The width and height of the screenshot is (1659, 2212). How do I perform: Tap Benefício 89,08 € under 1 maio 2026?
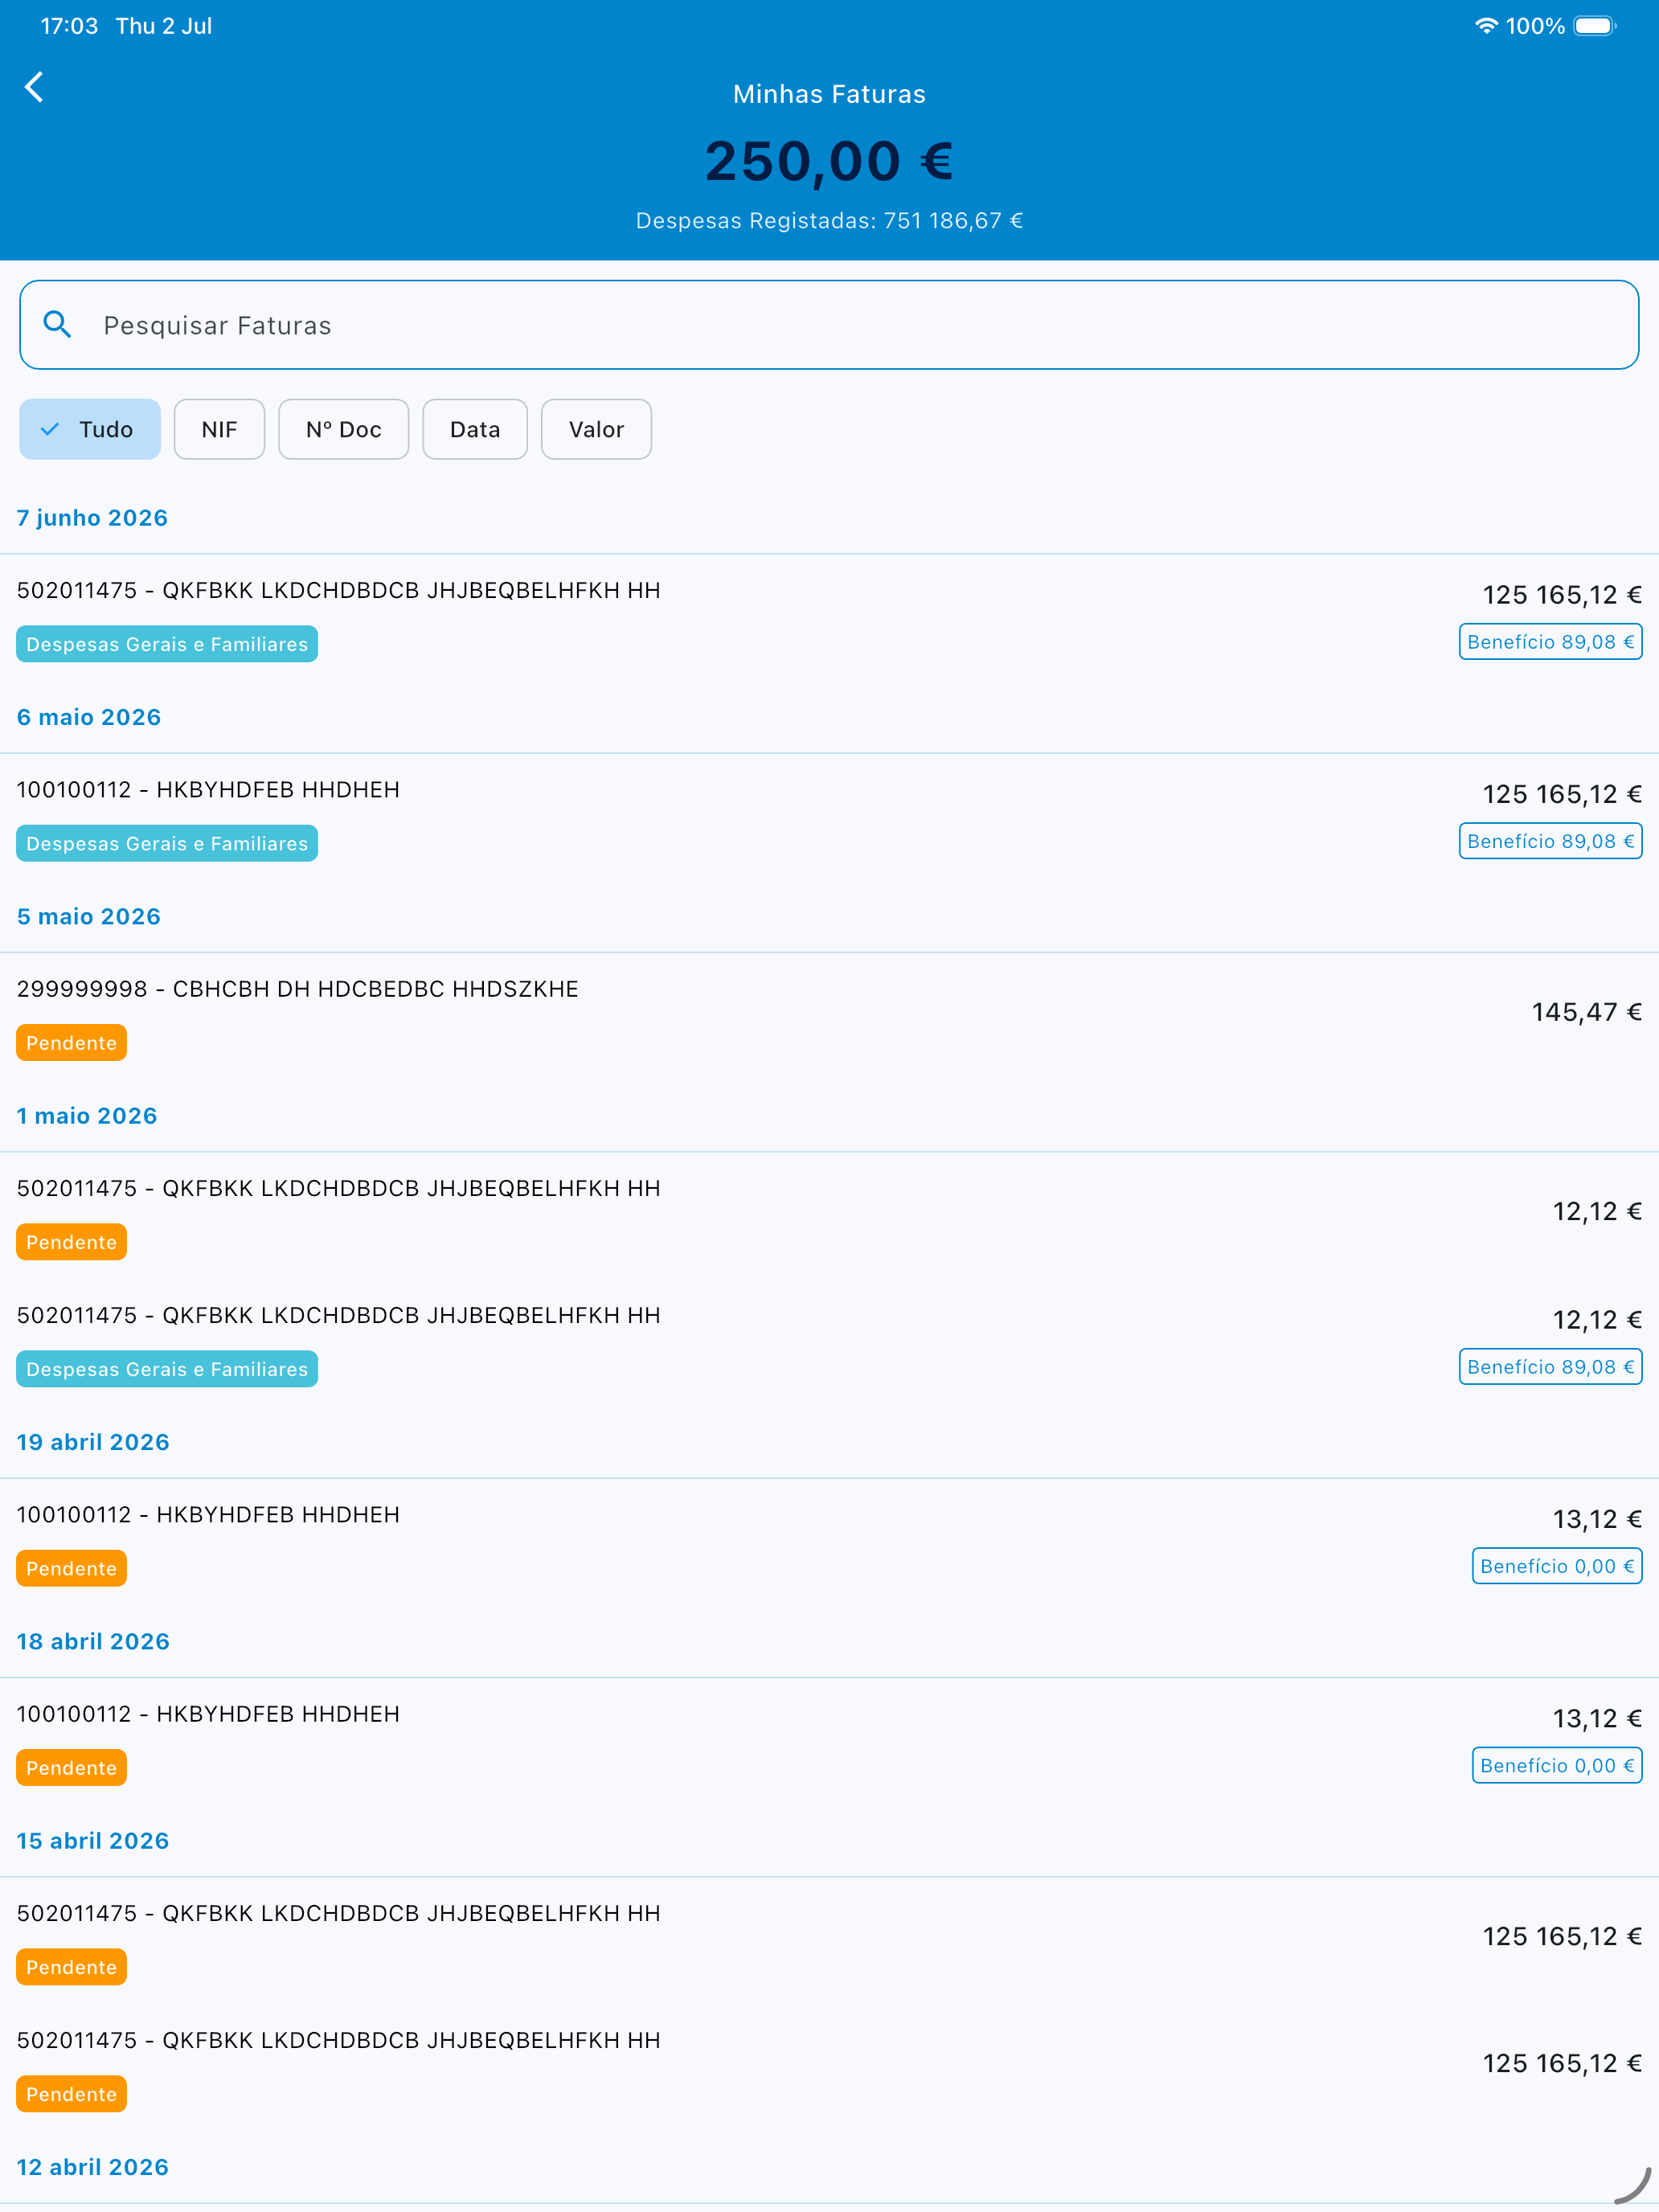click(x=1550, y=1367)
